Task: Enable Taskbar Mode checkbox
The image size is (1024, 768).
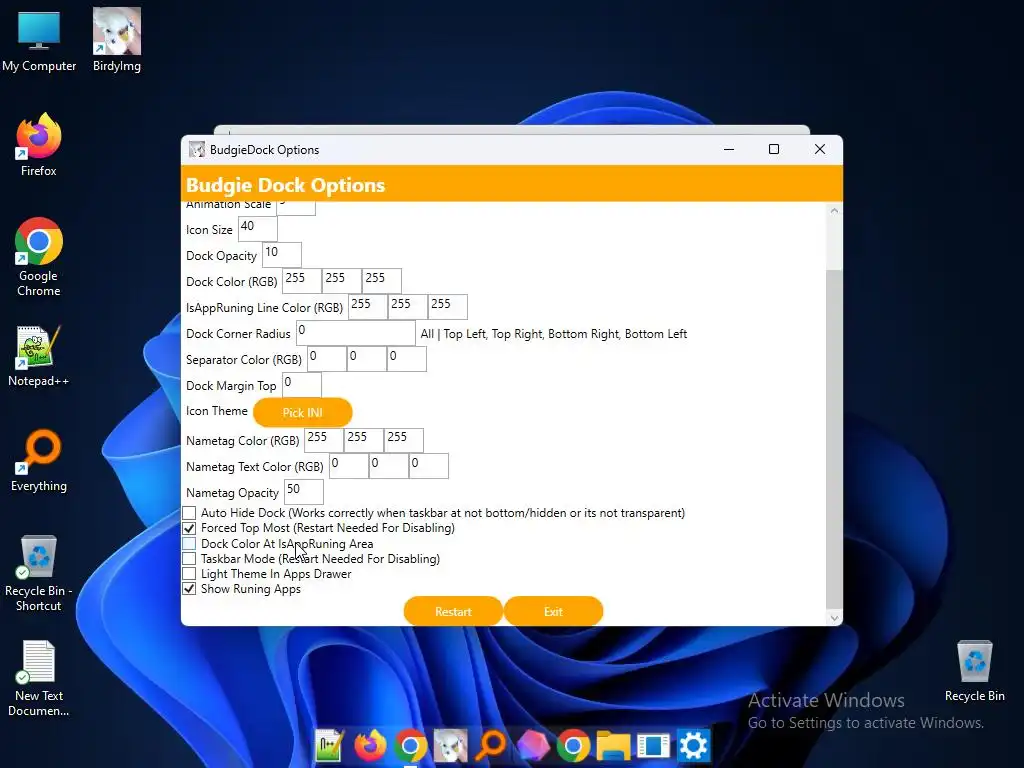Action: [189, 558]
